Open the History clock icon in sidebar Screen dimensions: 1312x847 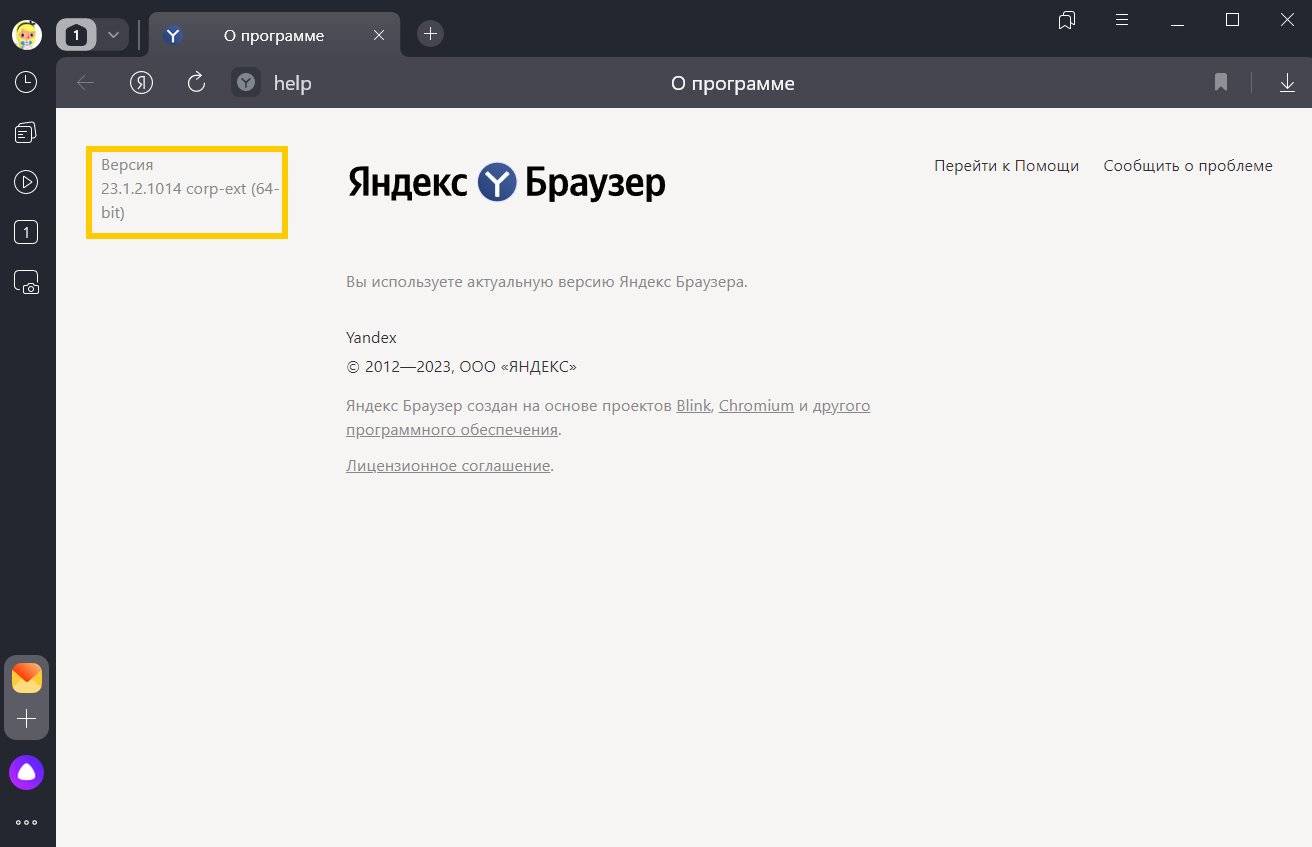pos(26,82)
